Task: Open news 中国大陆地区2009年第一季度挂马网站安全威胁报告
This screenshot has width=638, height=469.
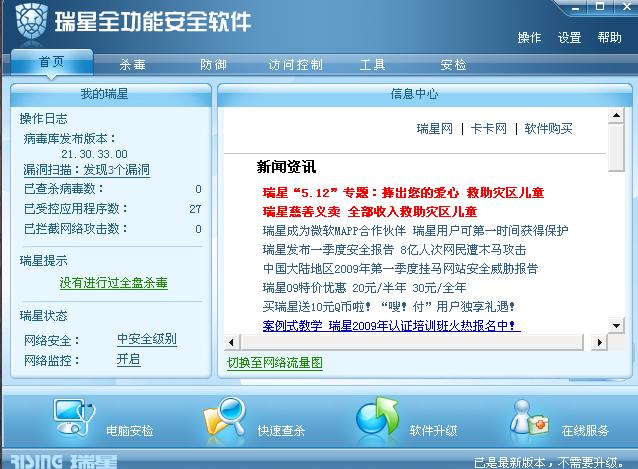Action: click(x=400, y=268)
